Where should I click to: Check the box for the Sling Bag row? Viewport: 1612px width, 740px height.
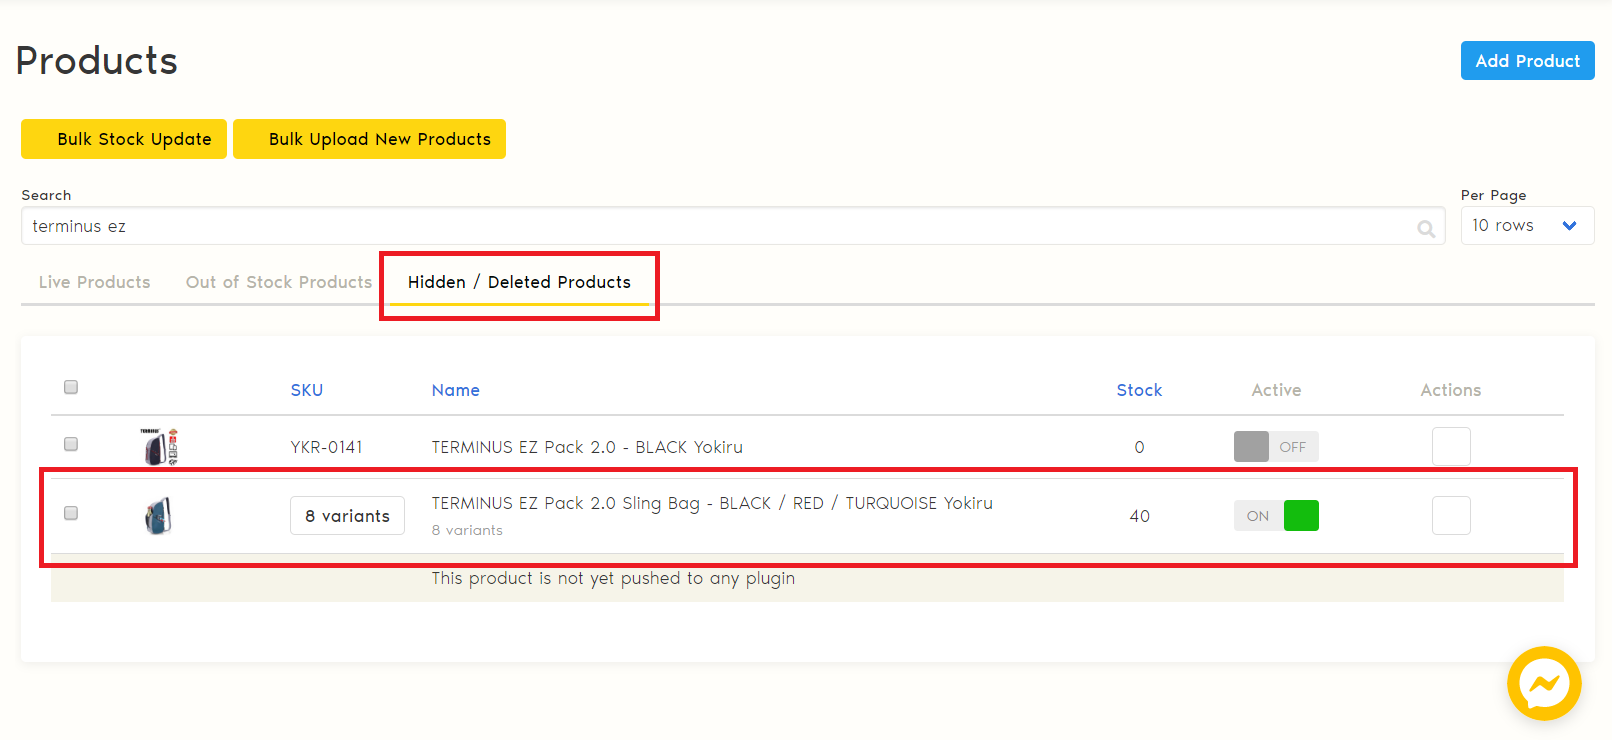71,513
